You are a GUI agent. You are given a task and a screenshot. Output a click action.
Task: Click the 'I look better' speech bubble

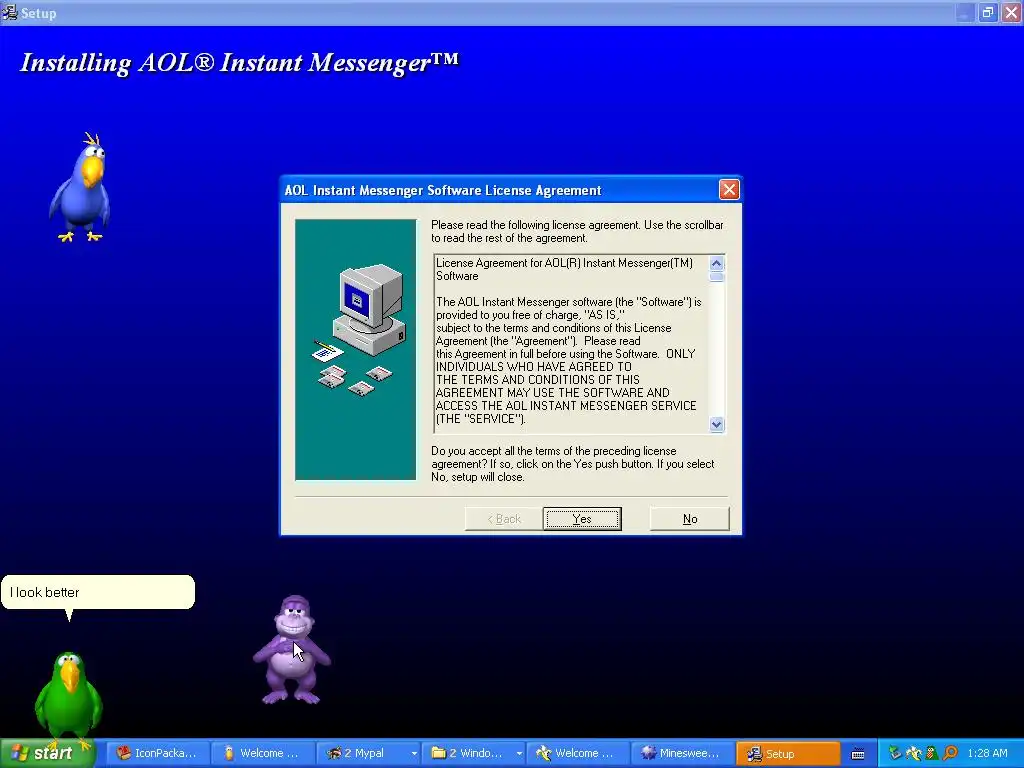click(x=98, y=592)
